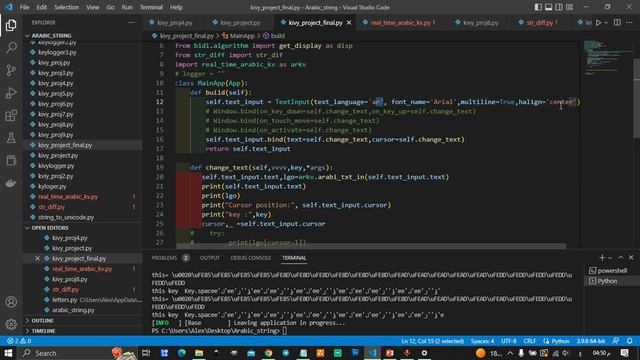Viewport: 640px width, 360px height.
Task: Open PowerPoint from the taskbar
Action: point(390,353)
